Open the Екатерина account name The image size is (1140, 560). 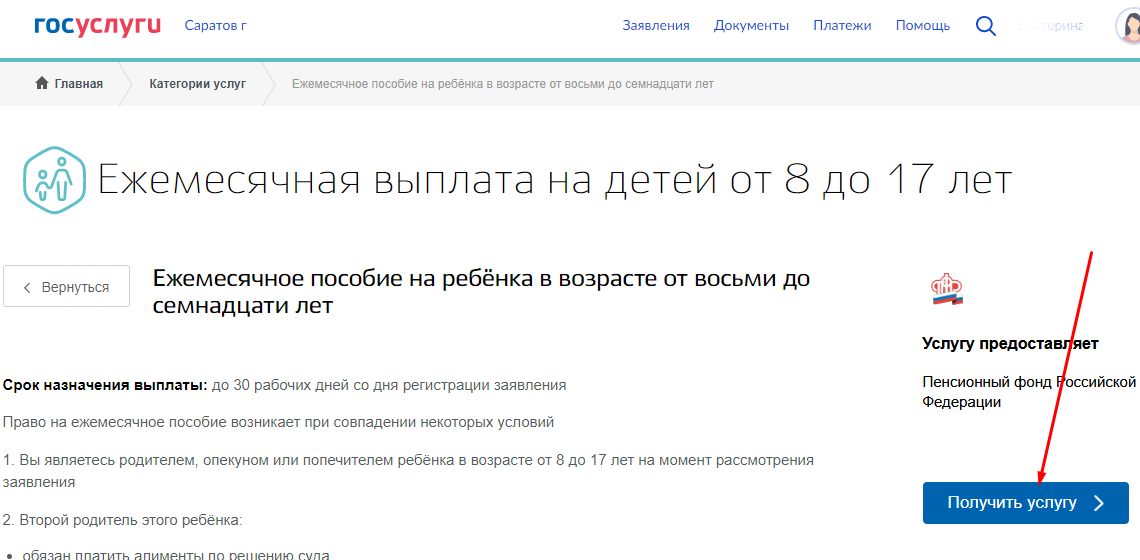tap(1052, 26)
